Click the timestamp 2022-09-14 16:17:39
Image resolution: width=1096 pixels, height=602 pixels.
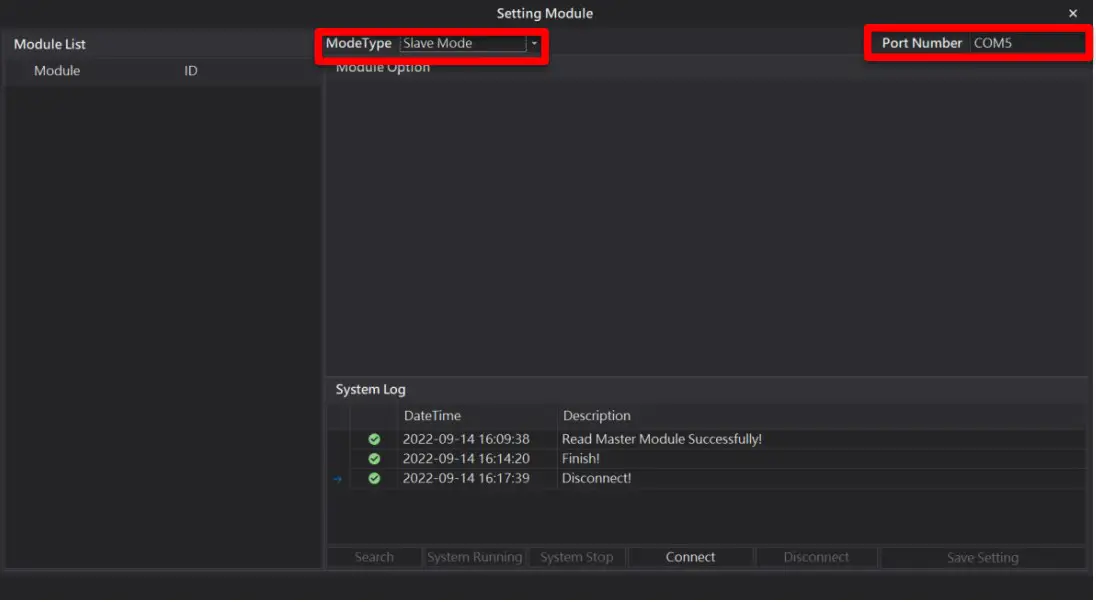click(x=466, y=478)
